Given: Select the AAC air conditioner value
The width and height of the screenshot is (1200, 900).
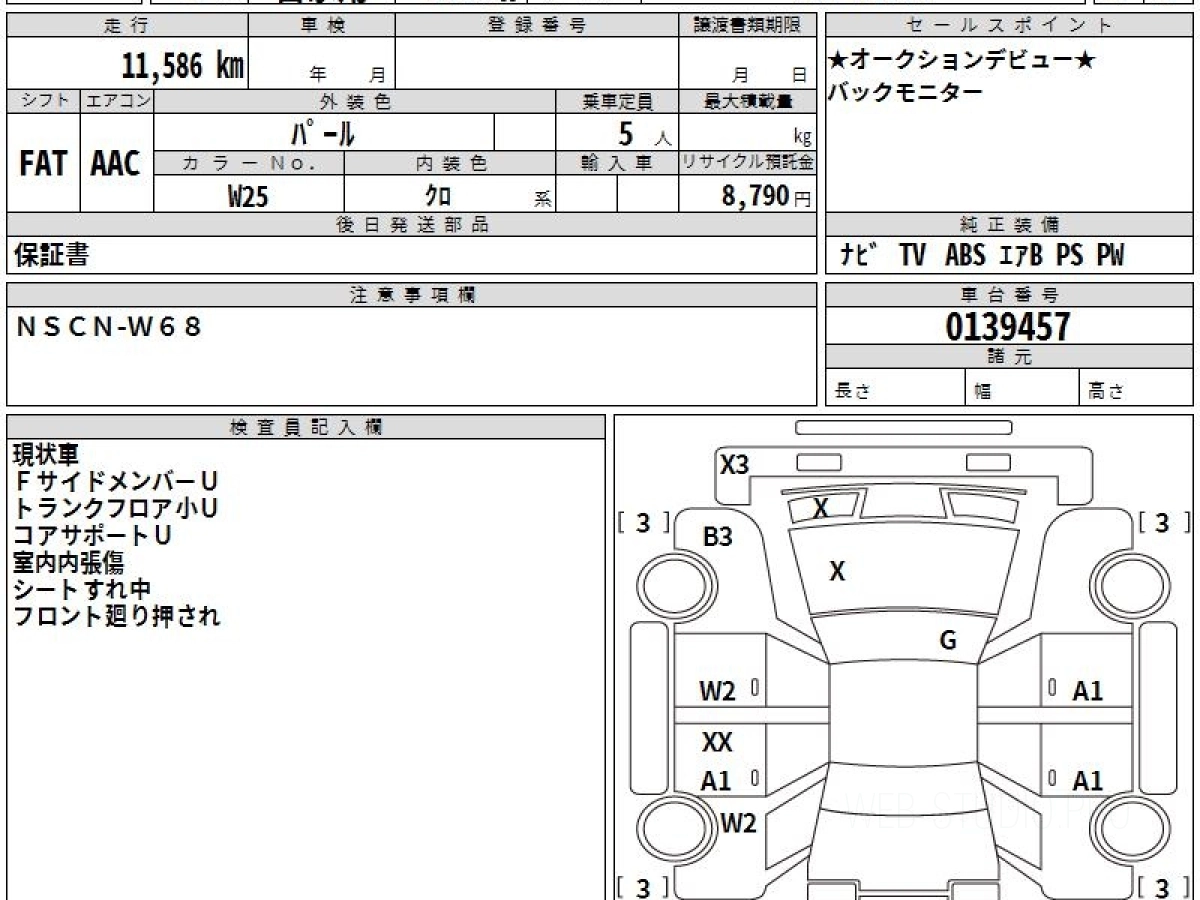Looking at the screenshot, I should click(x=116, y=164).
